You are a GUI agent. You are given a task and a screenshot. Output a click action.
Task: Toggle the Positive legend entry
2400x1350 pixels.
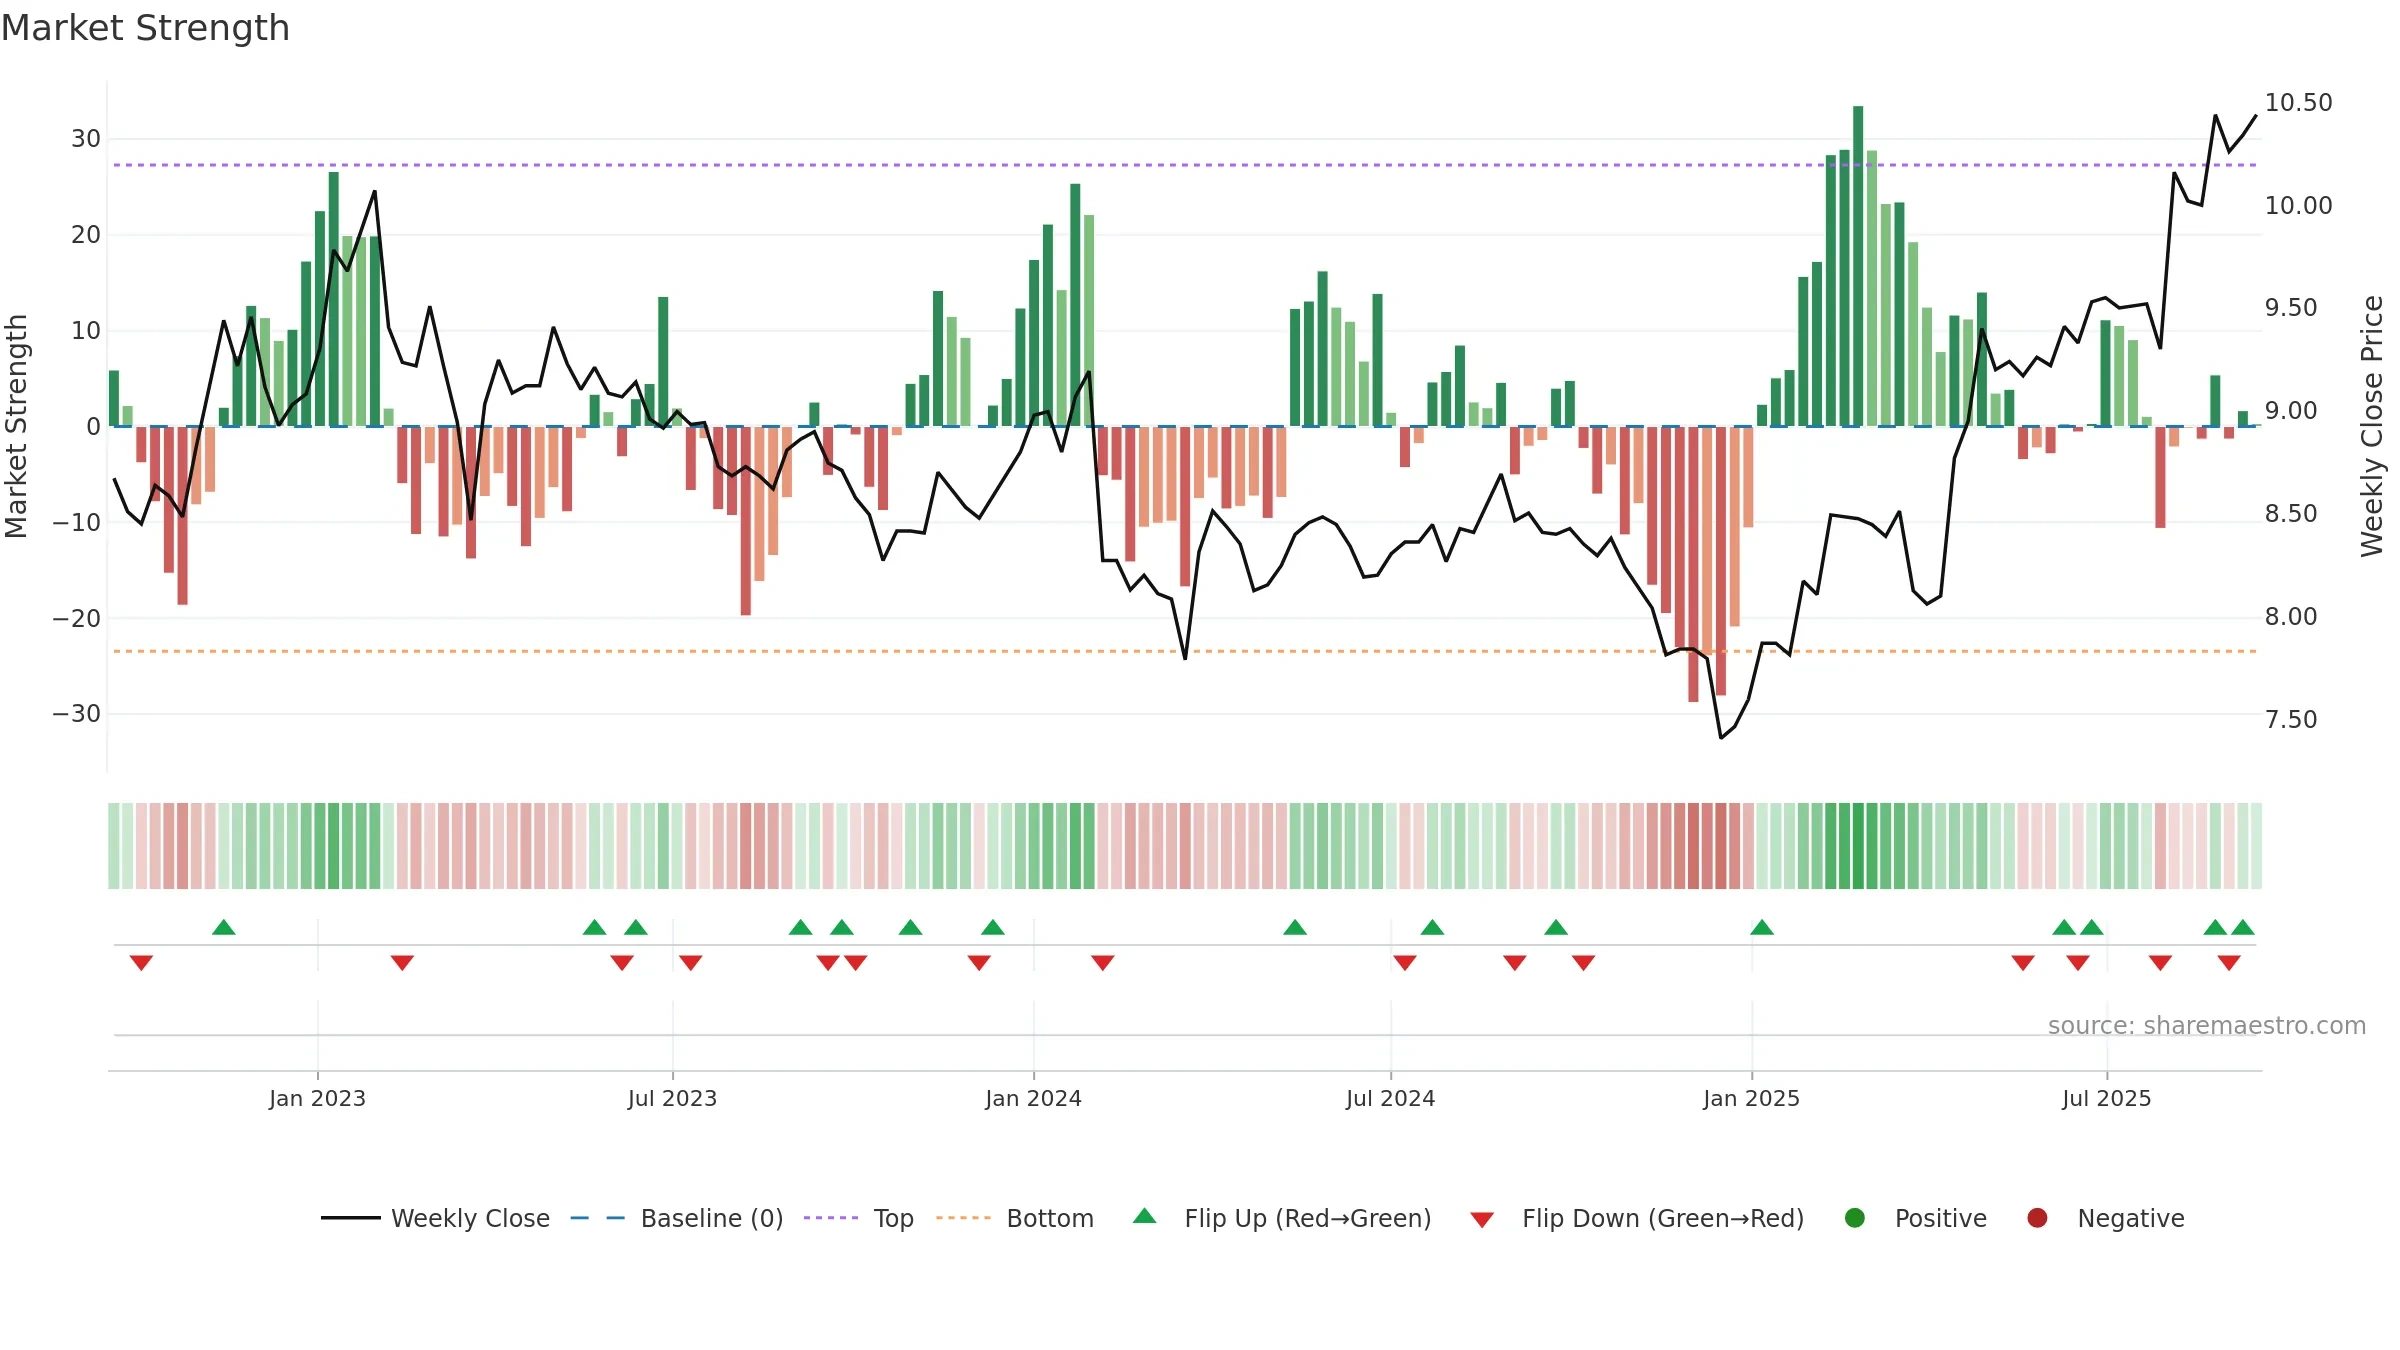[1915, 1218]
